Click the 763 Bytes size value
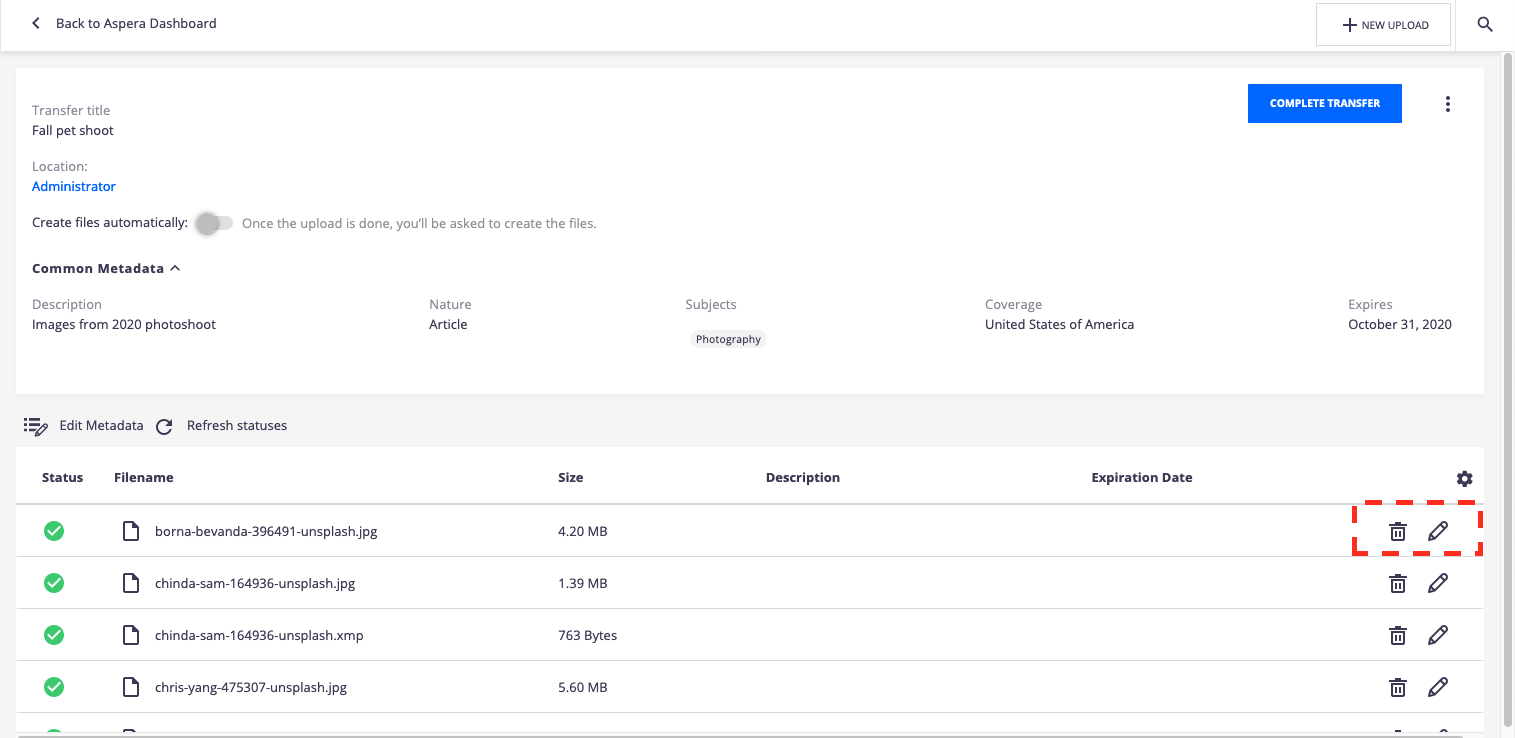The image size is (1515, 738). click(x=588, y=636)
